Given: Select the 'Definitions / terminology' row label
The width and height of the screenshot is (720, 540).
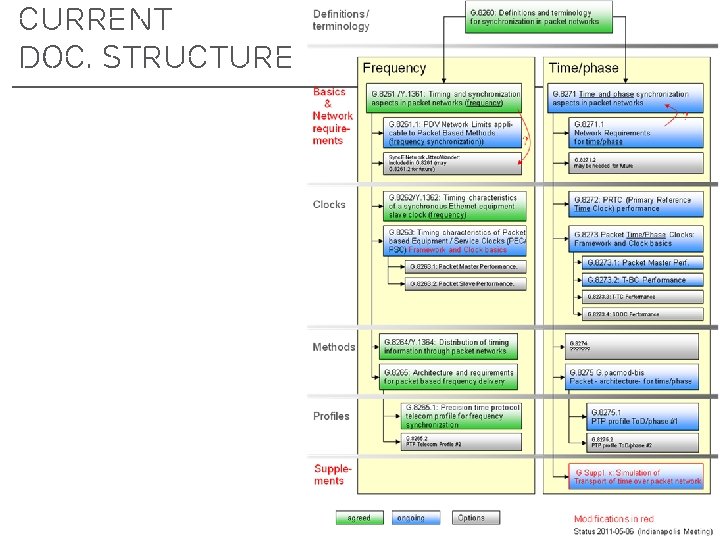Looking at the screenshot, I should [x=341, y=20].
